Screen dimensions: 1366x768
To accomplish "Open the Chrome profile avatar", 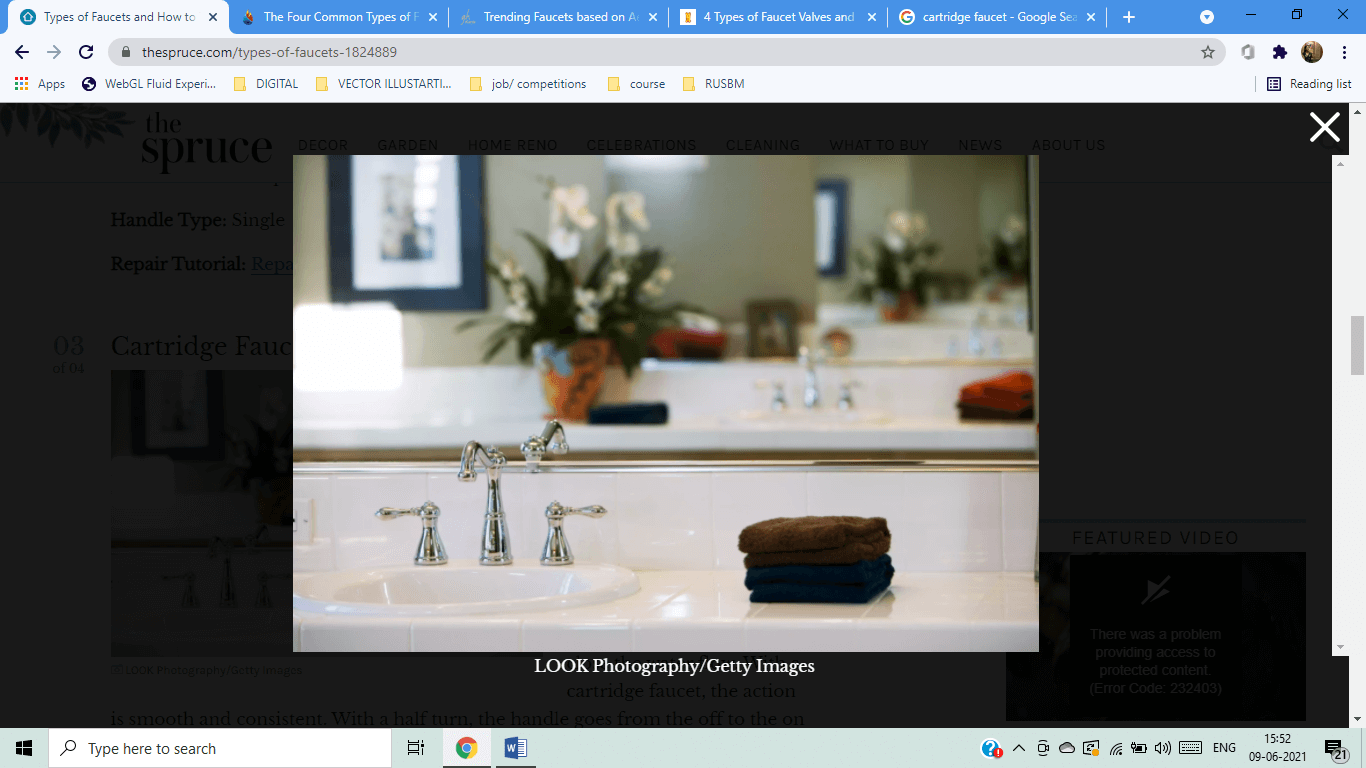I will point(1312,52).
